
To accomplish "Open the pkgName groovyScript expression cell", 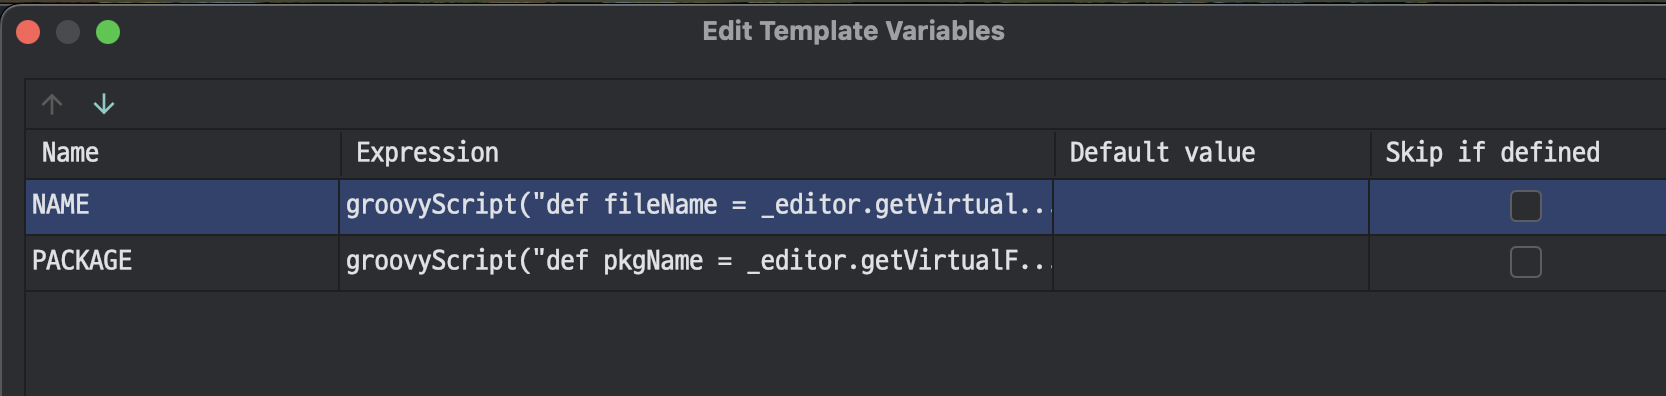I will click(x=697, y=262).
